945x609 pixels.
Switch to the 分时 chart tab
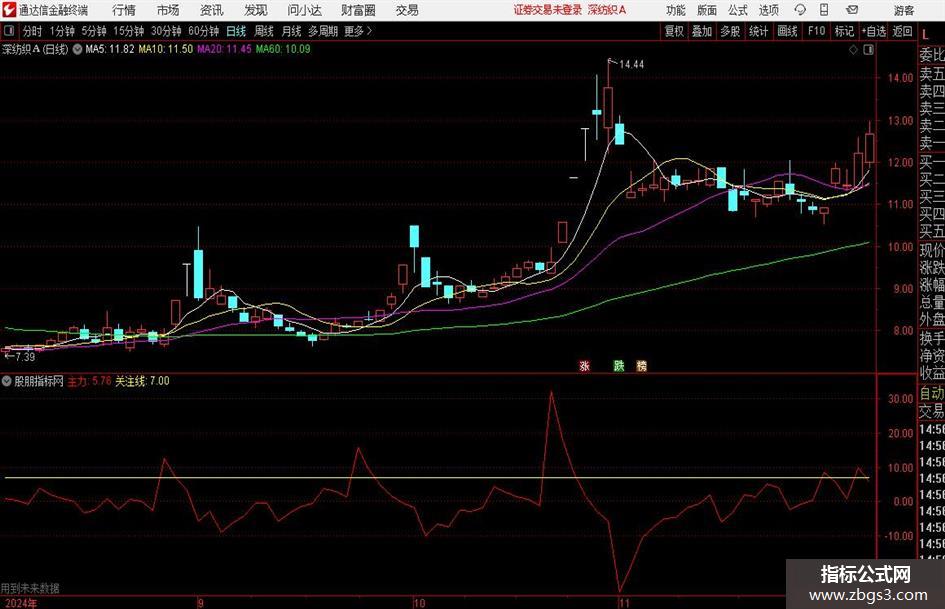coord(32,31)
